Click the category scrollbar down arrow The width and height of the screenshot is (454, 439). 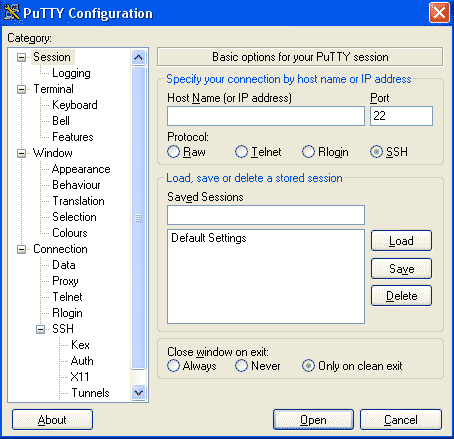click(x=138, y=392)
